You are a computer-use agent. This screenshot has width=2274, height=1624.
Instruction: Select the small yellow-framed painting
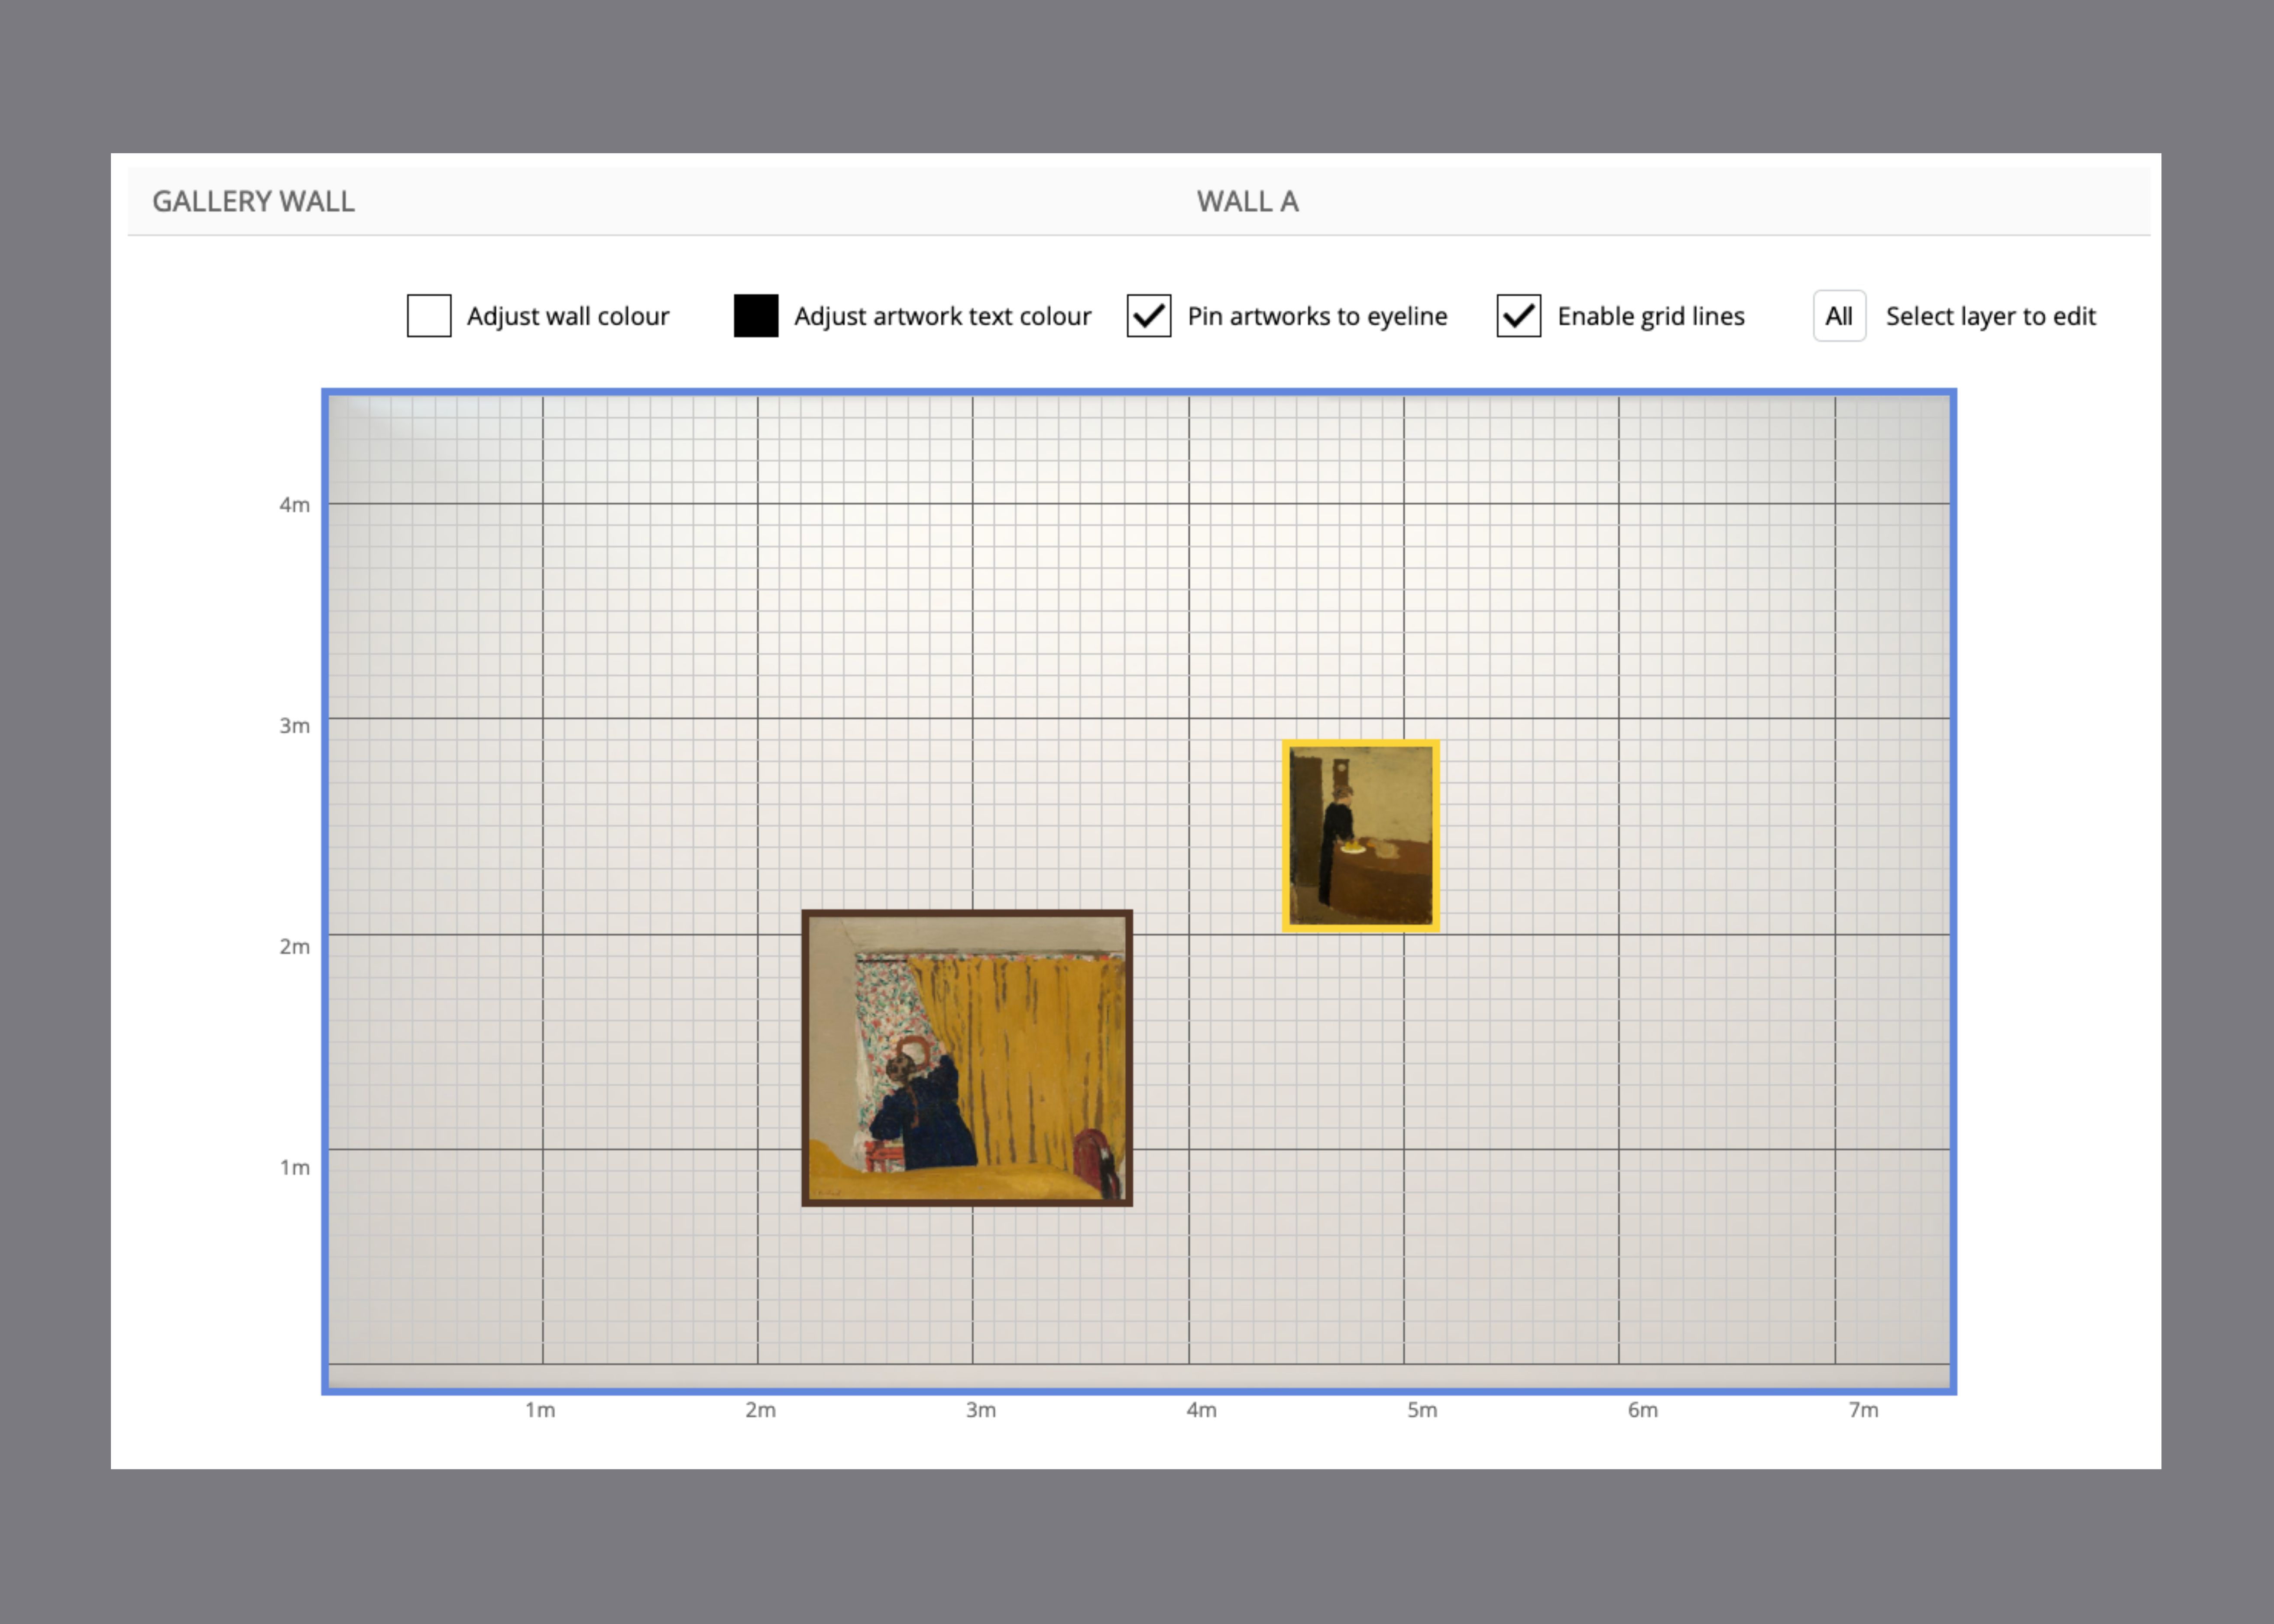click(x=1360, y=836)
